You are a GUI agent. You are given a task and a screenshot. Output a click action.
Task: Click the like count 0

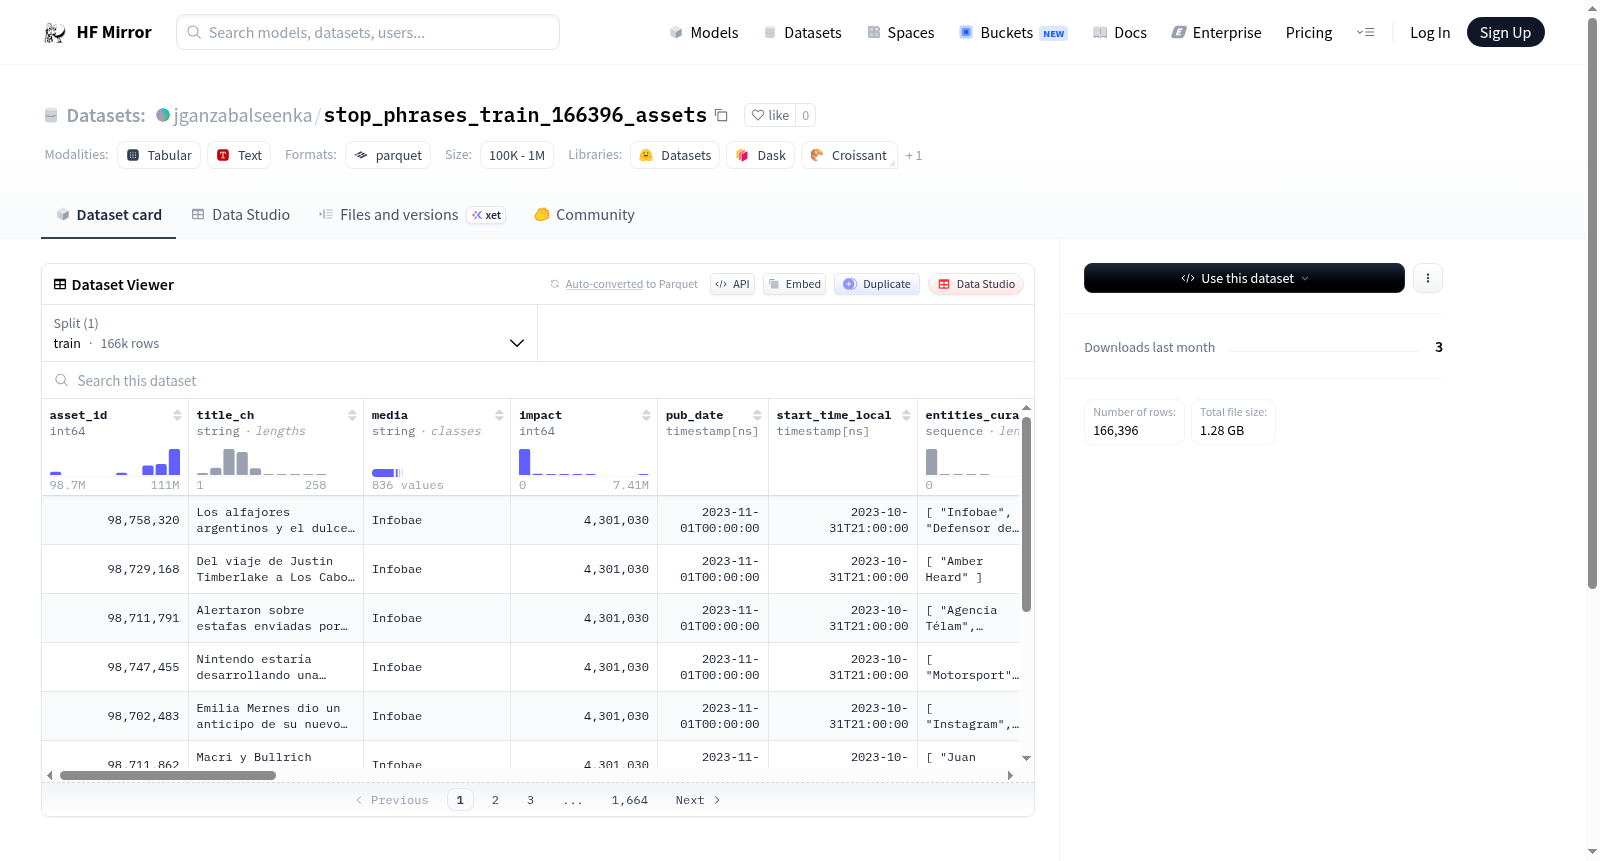(x=806, y=115)
